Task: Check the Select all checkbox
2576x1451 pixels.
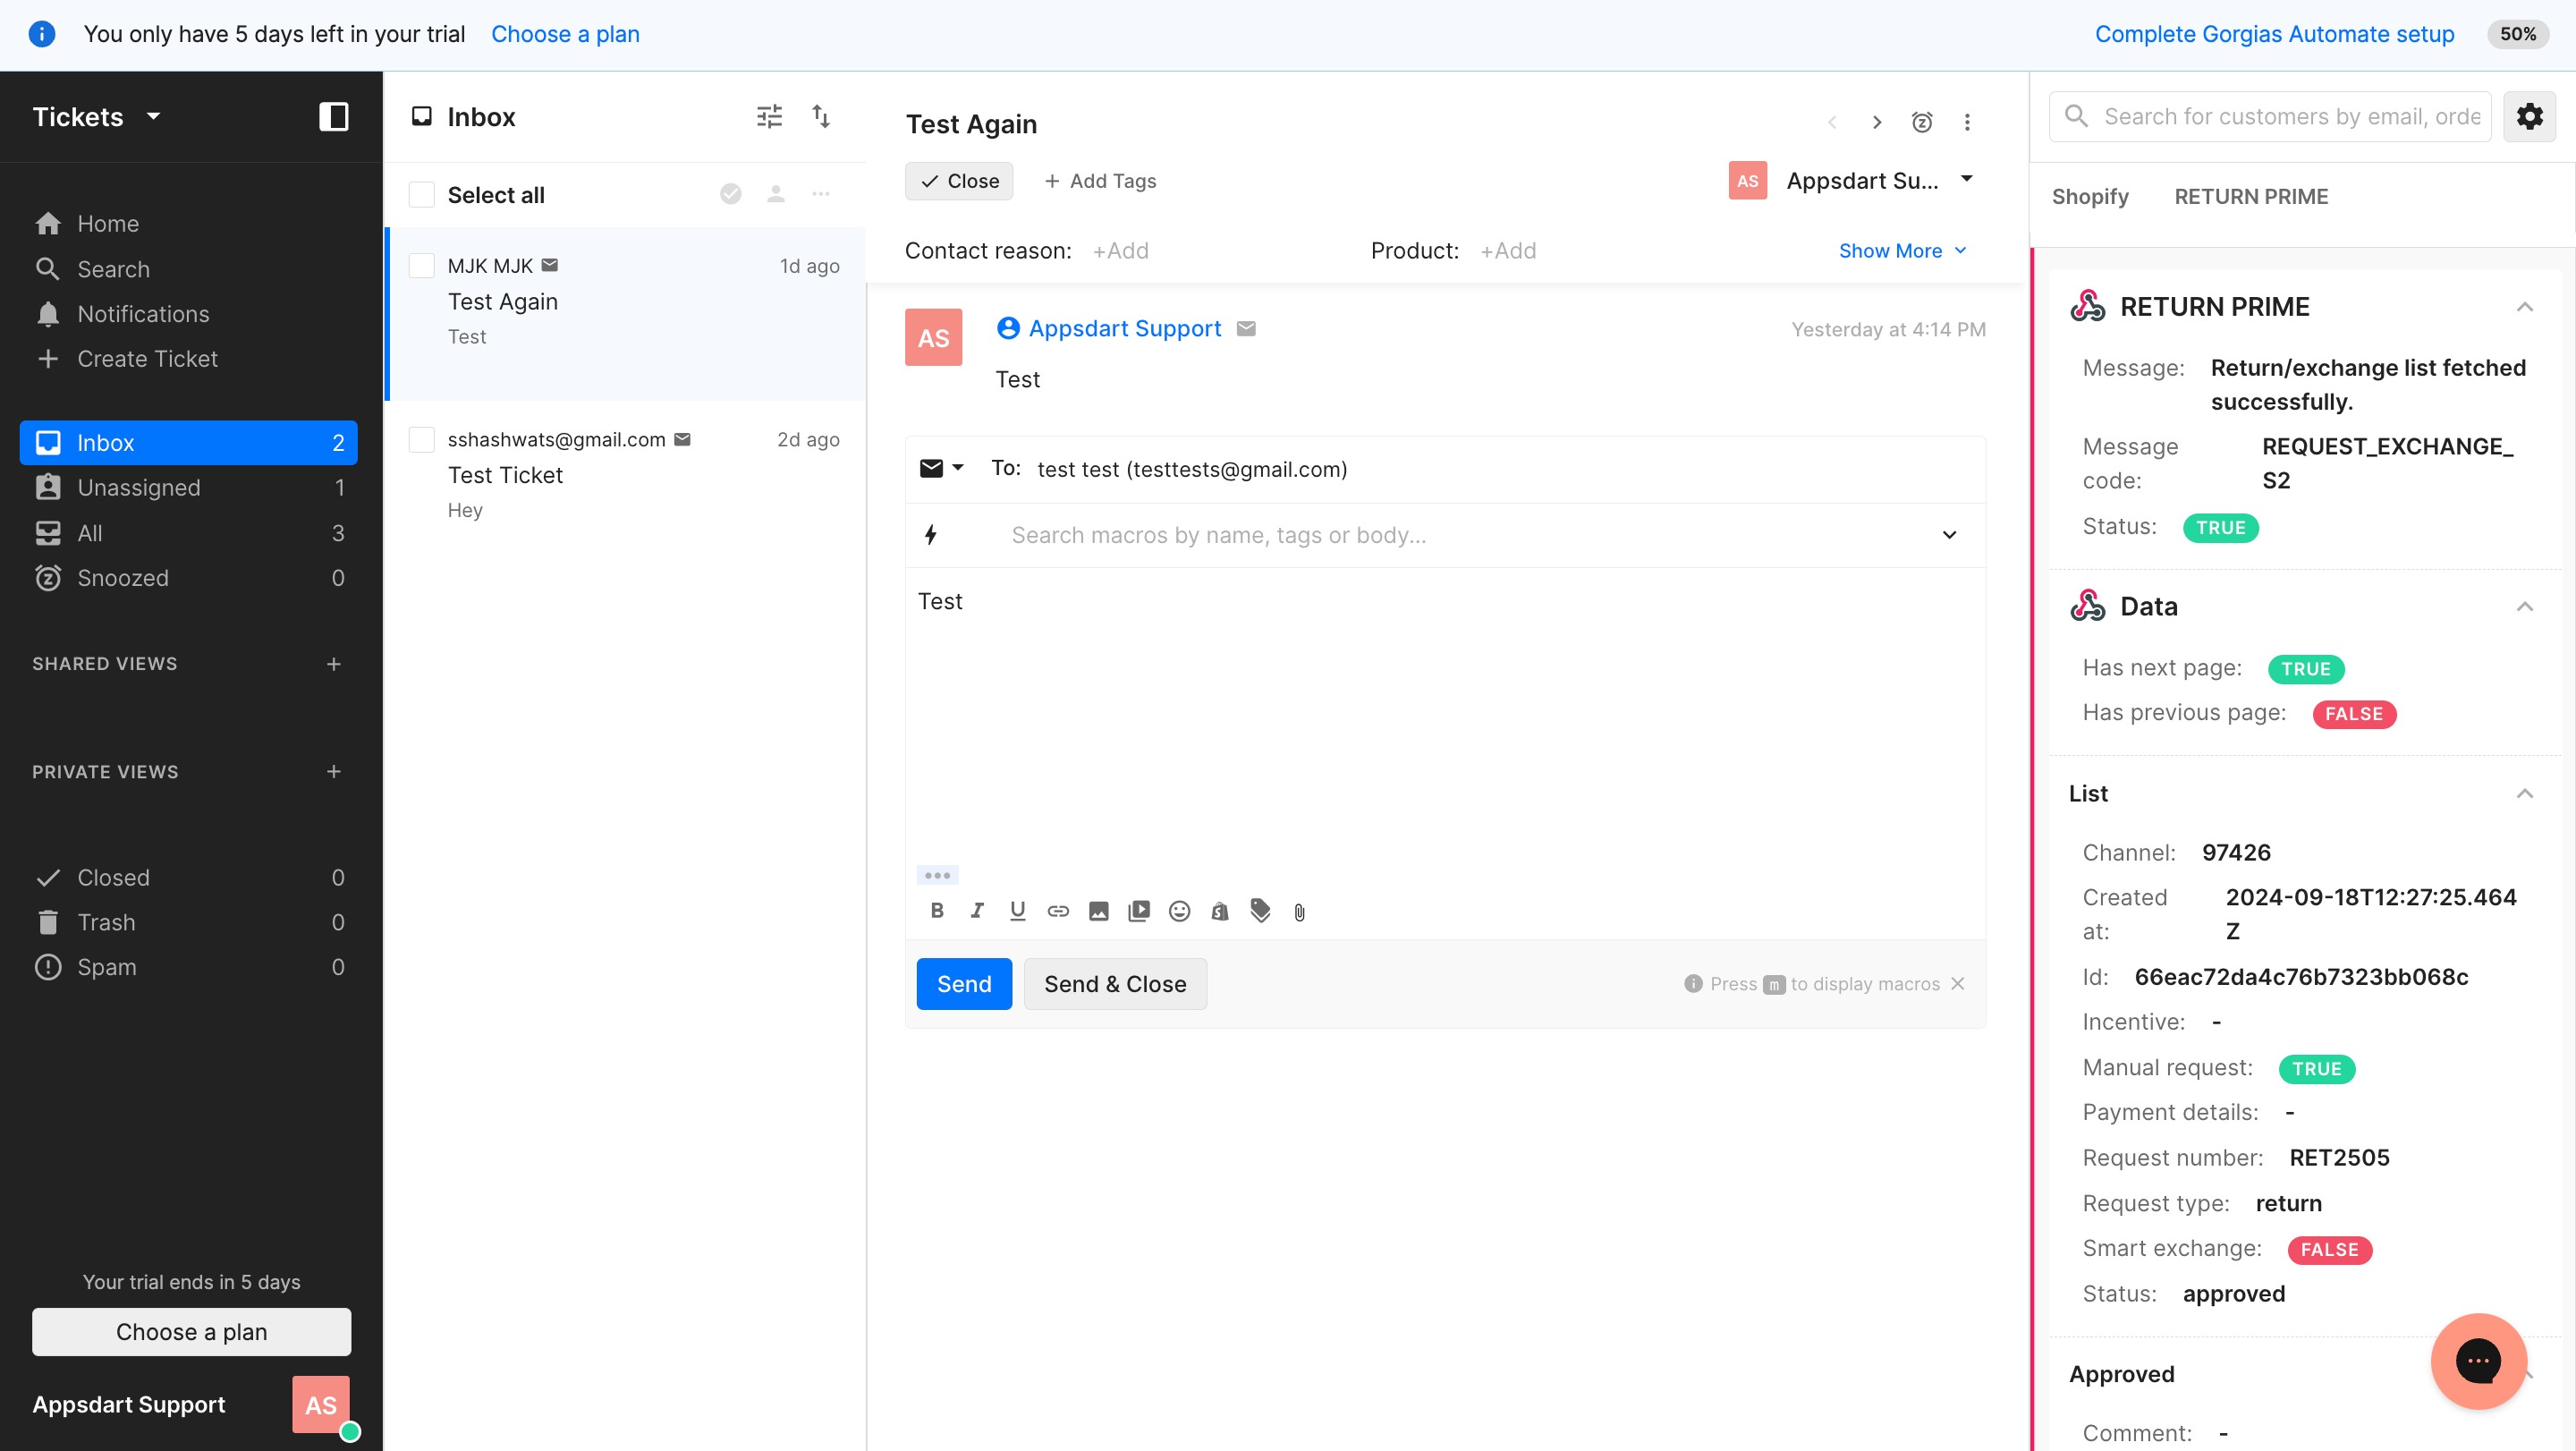Action: pos(422,195)
